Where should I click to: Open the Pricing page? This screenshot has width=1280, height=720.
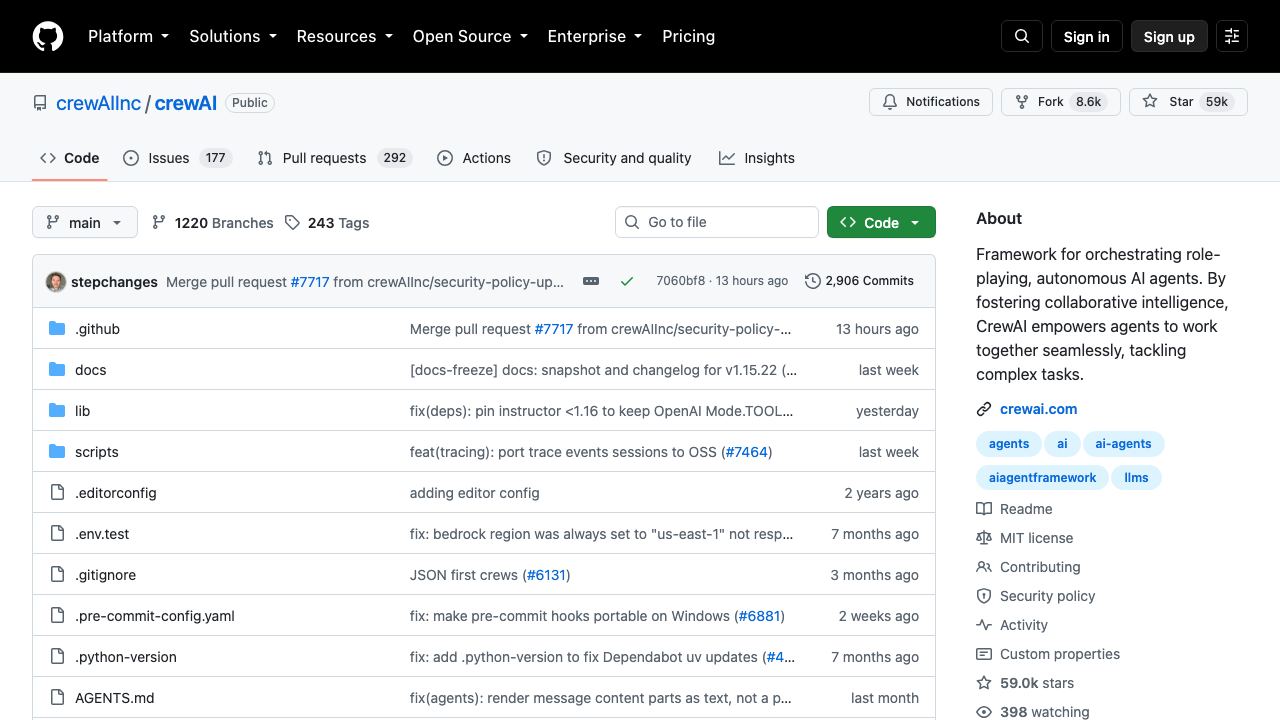[688, 36]
